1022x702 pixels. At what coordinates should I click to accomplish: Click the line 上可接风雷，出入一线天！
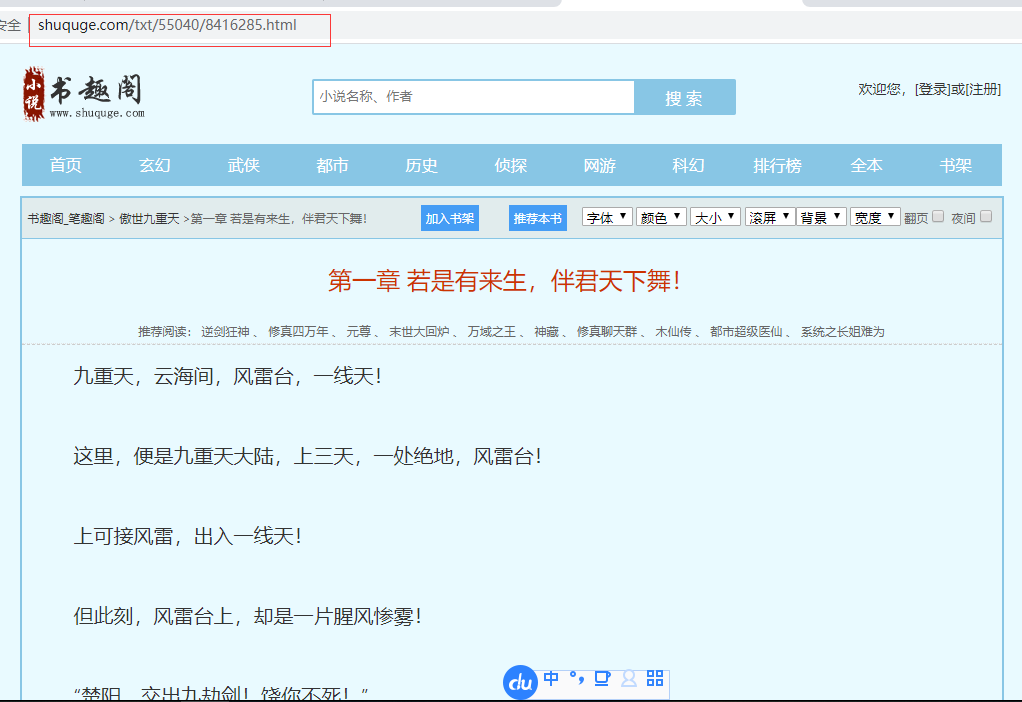pos(188,536)
